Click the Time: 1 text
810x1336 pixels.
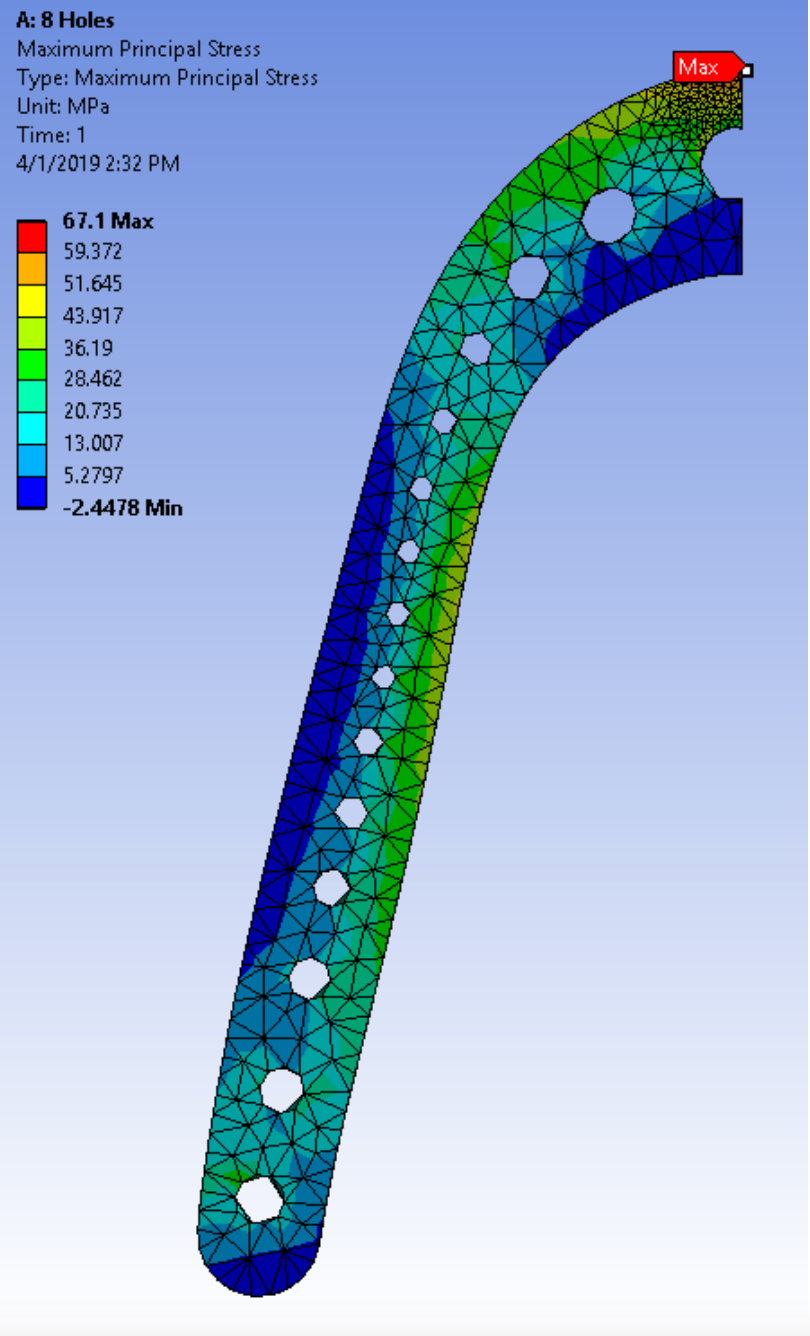(x=51, y=135)
